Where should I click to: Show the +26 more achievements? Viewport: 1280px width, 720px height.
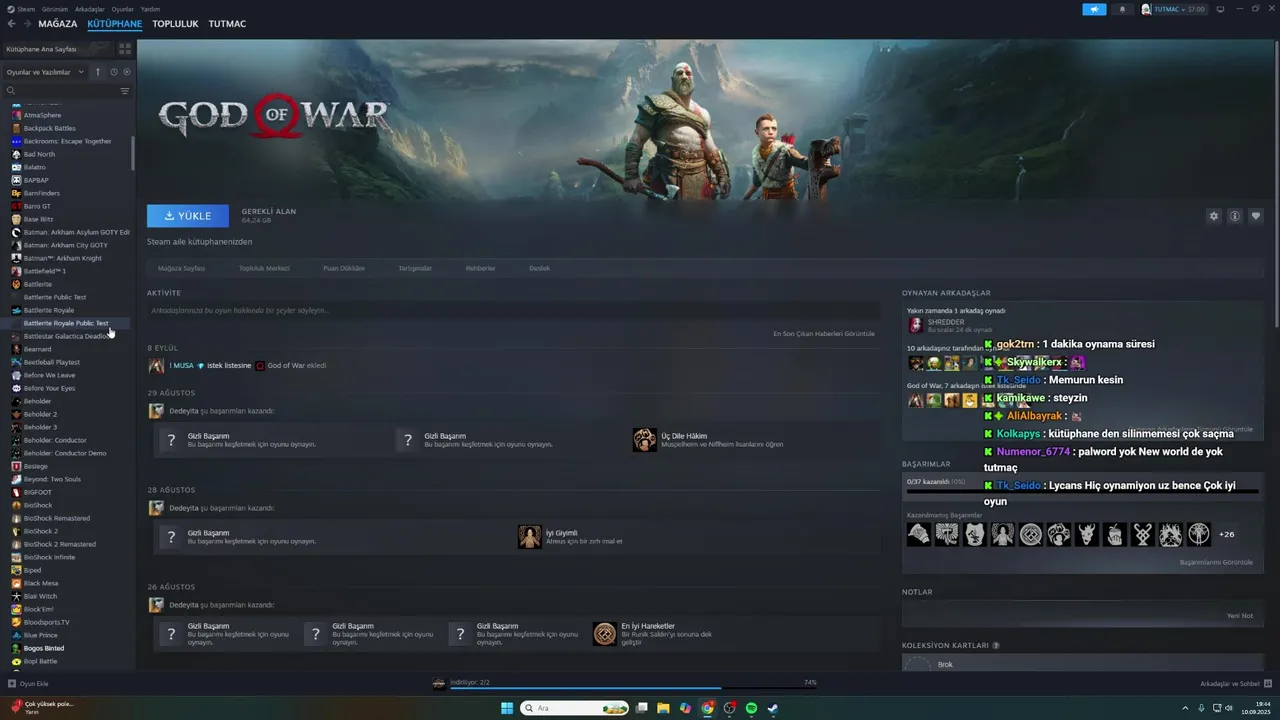1227,534
